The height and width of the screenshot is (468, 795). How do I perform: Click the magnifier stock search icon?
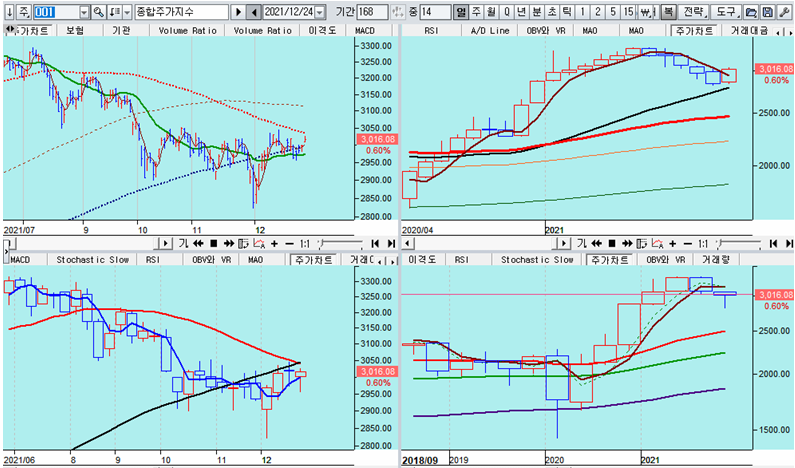pyautogui.click(x=99, y=12)
